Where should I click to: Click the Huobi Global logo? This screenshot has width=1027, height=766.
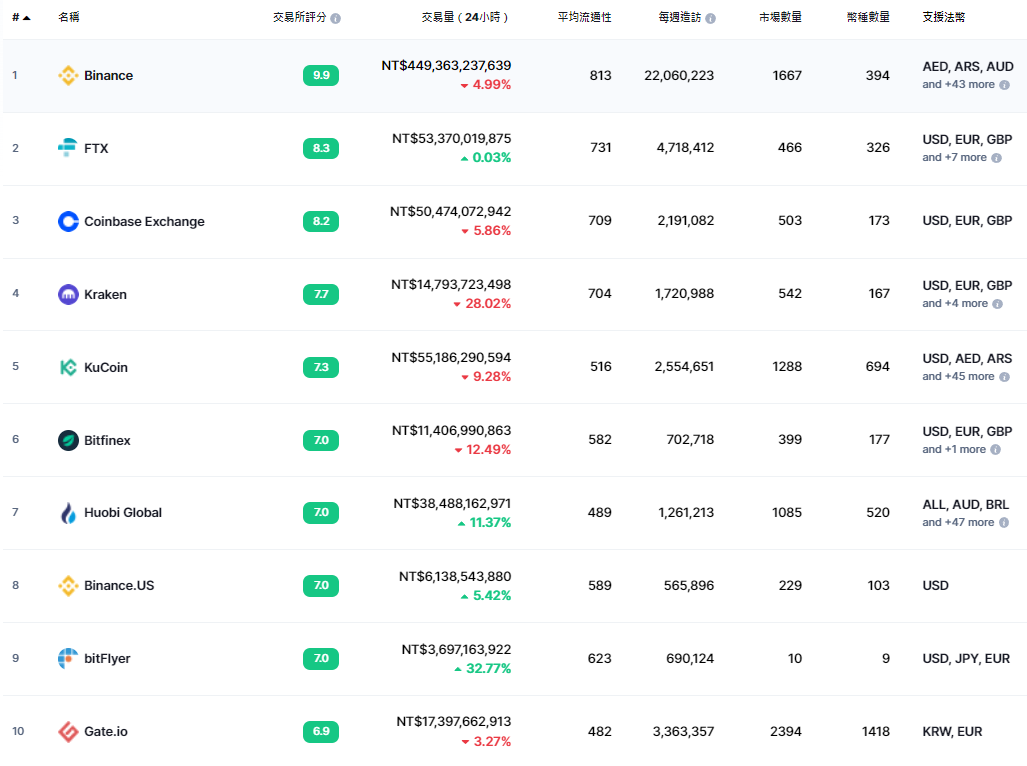(x=68, y=512)
